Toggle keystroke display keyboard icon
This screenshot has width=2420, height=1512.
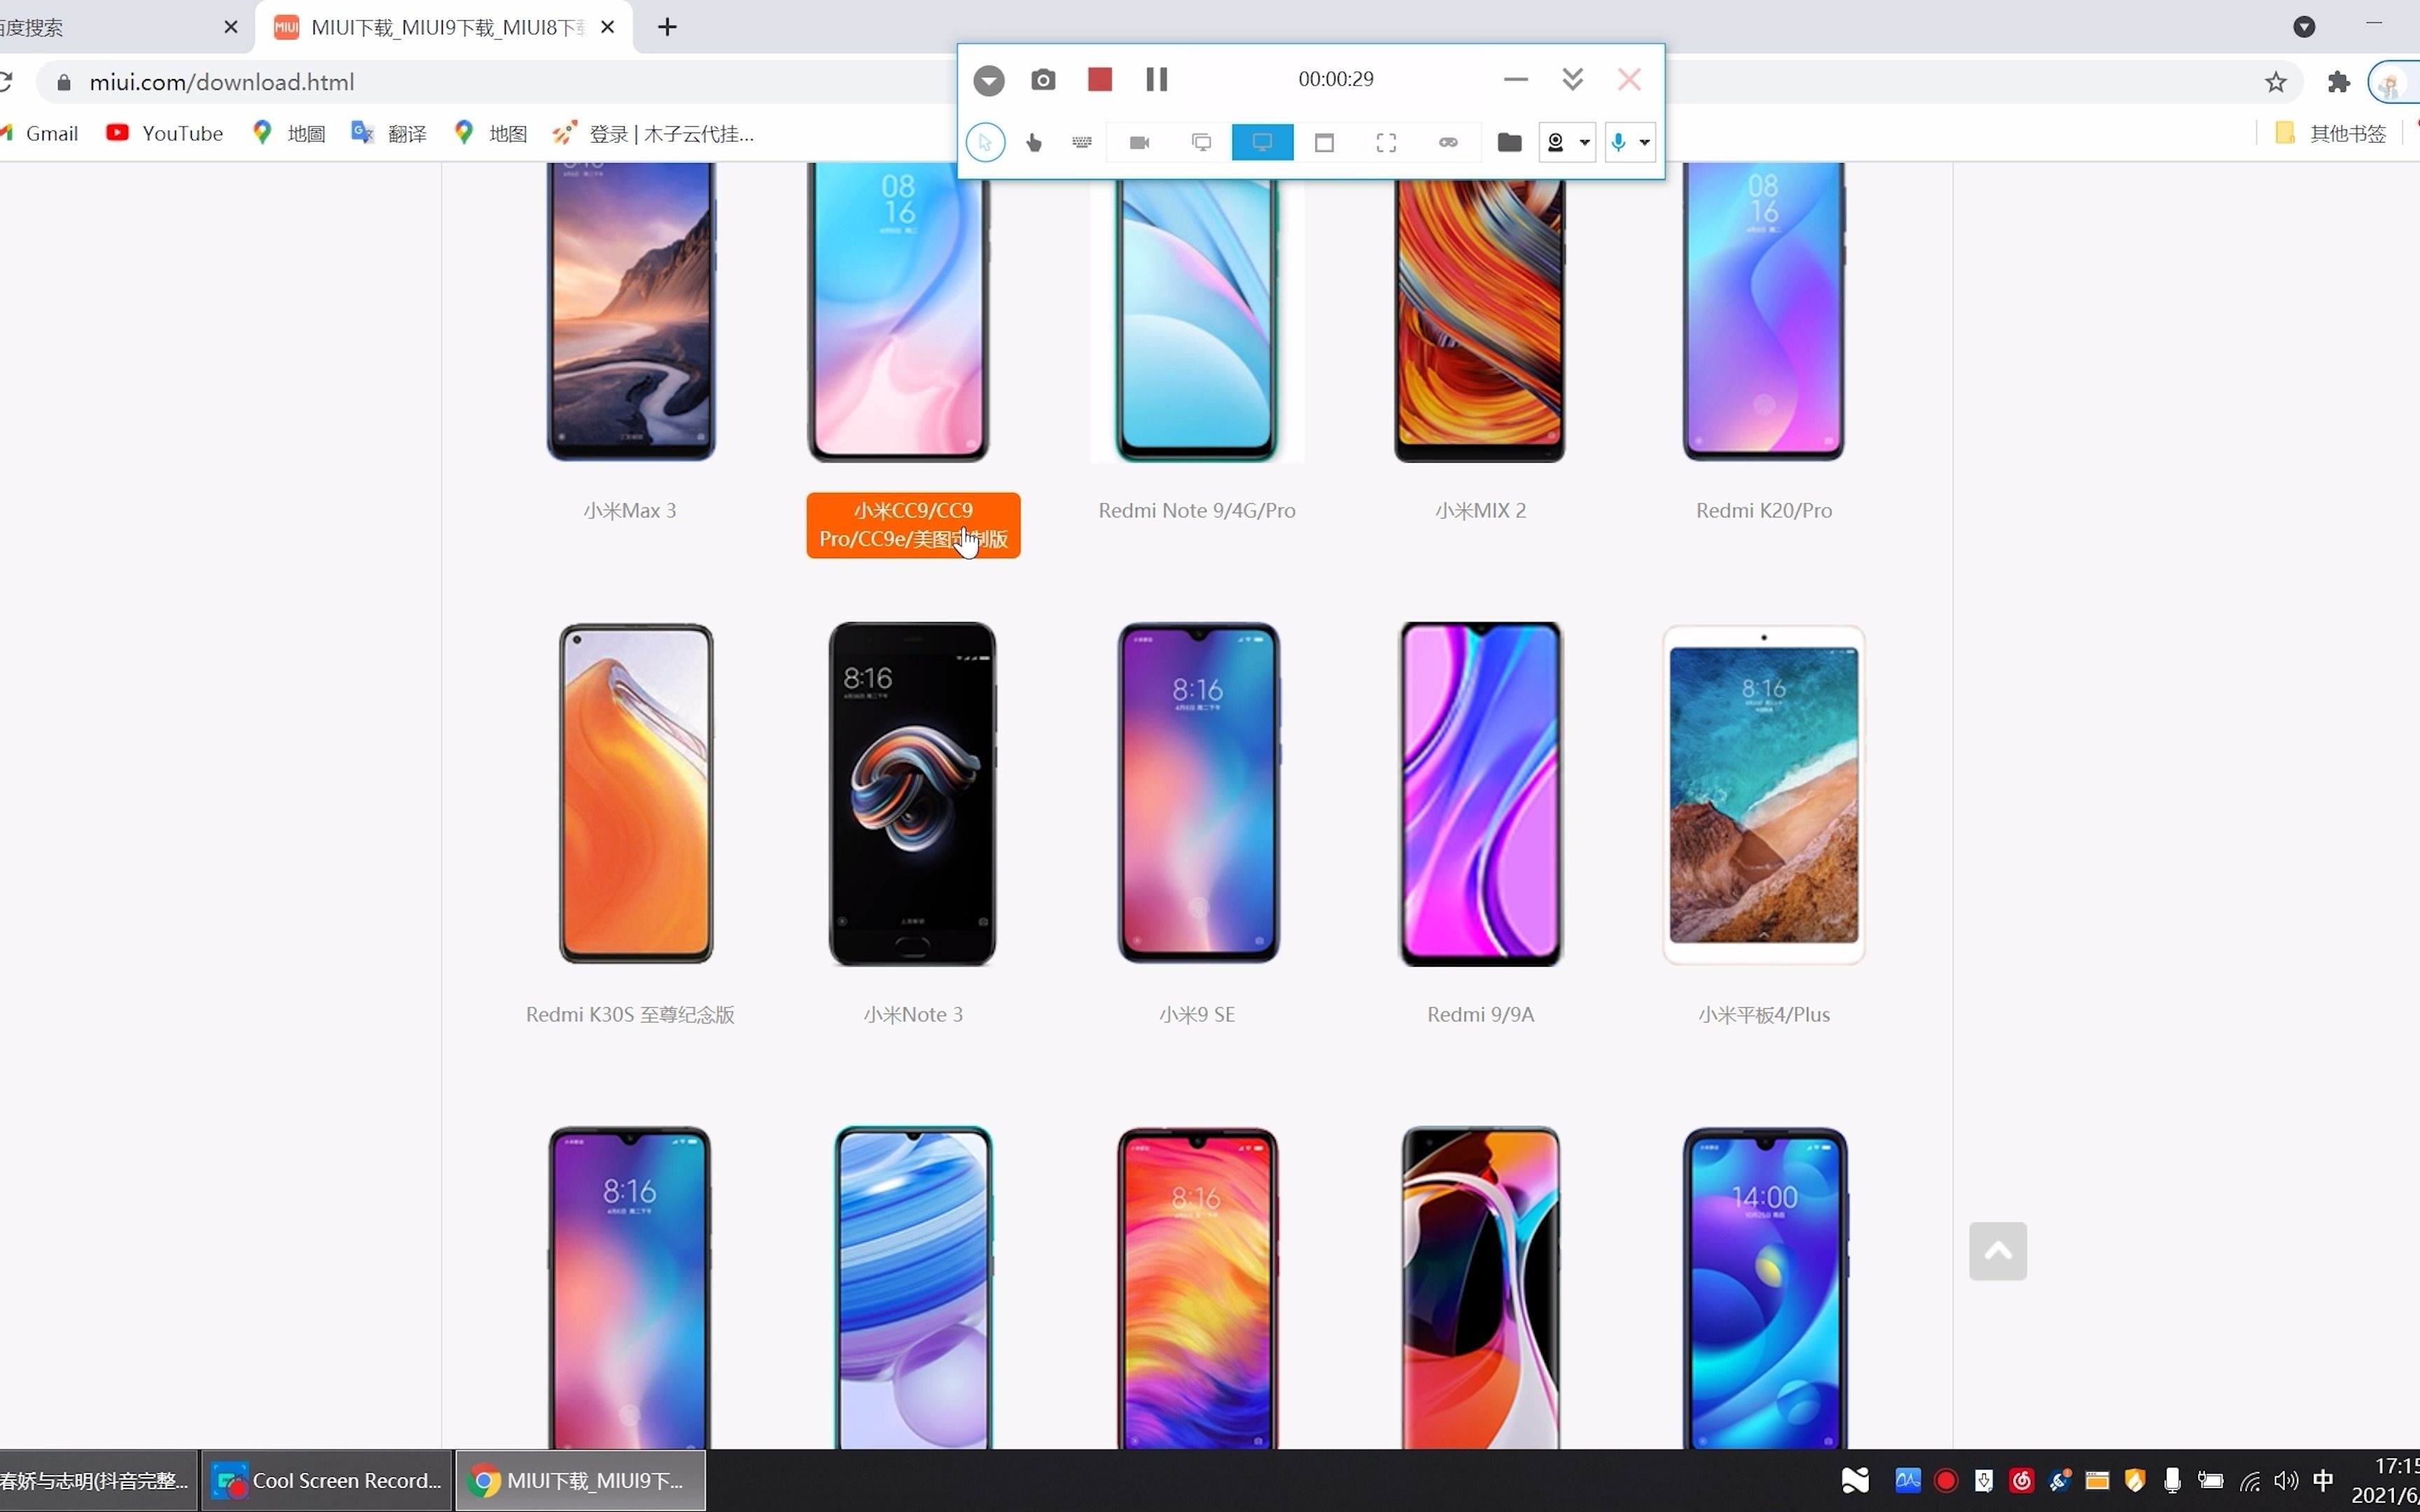[x=1082, y=143]
